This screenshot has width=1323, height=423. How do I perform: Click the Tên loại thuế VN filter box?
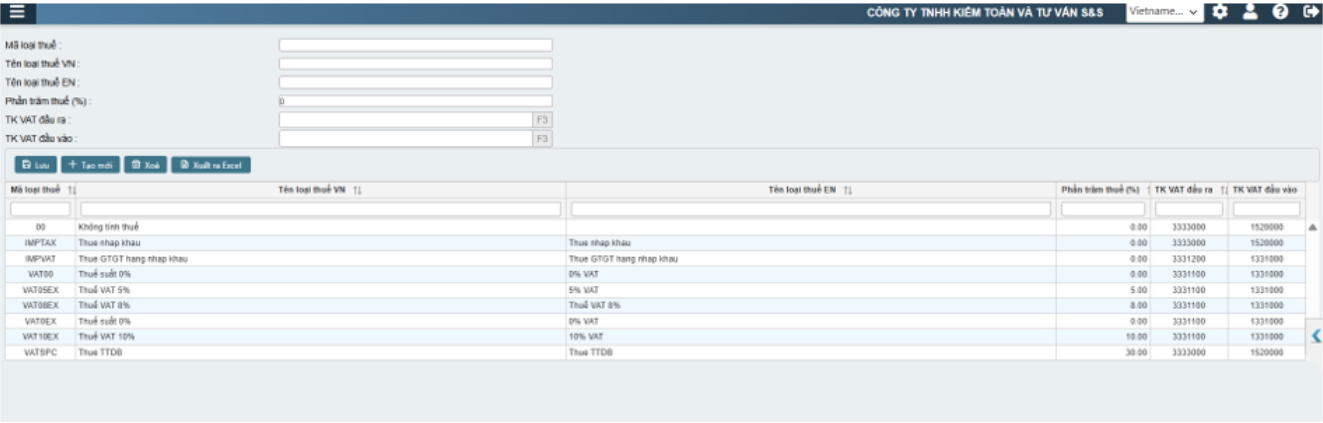click(320, 209)
